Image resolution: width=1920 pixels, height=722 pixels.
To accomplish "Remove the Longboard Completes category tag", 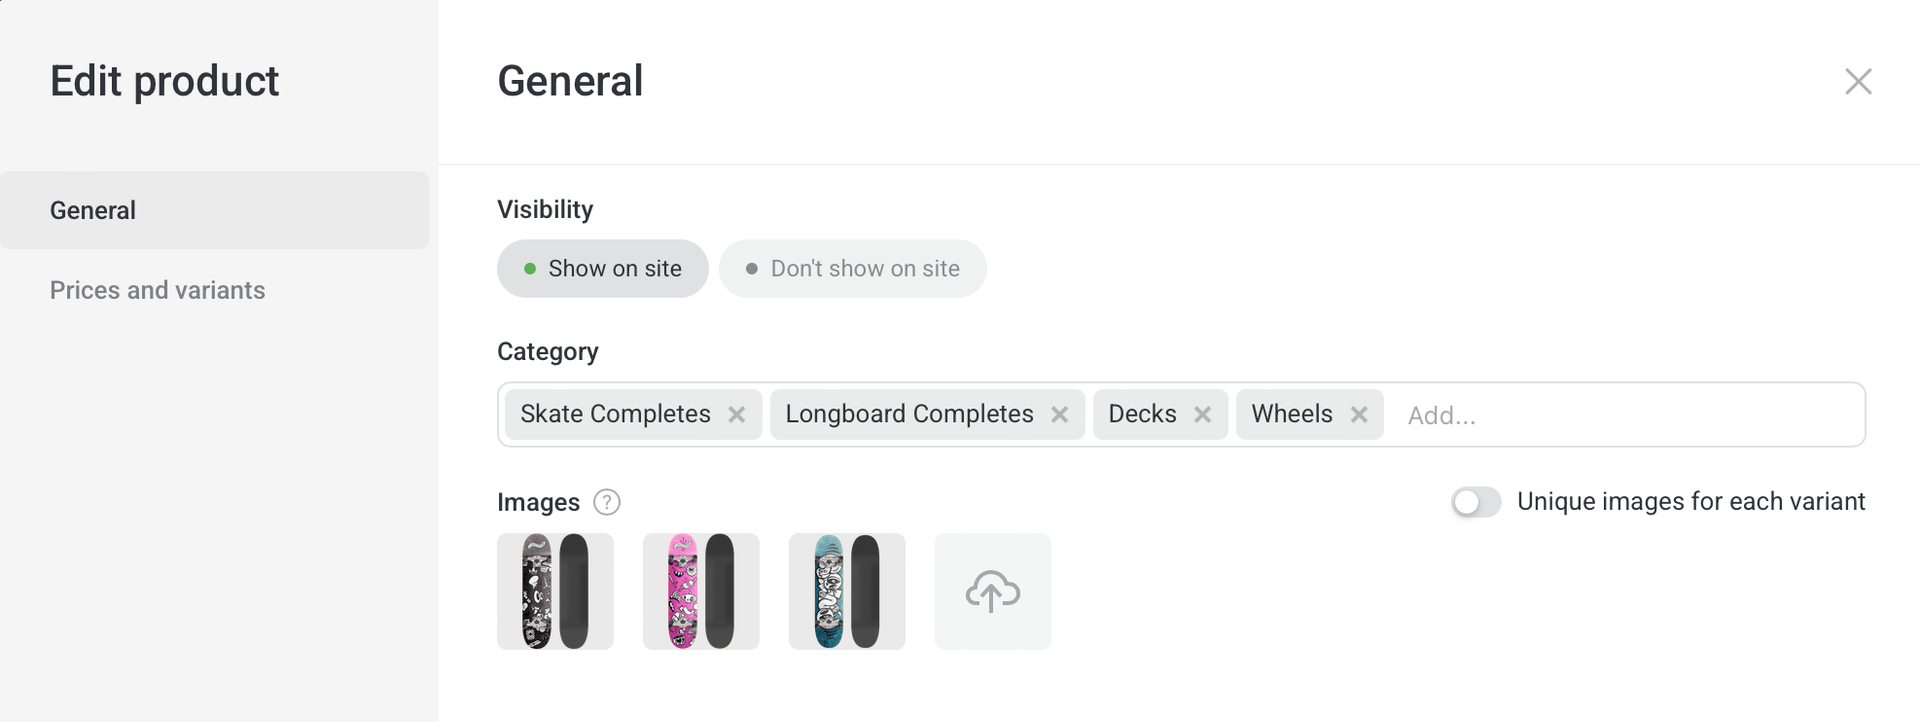I will (x=1060, y=414).
